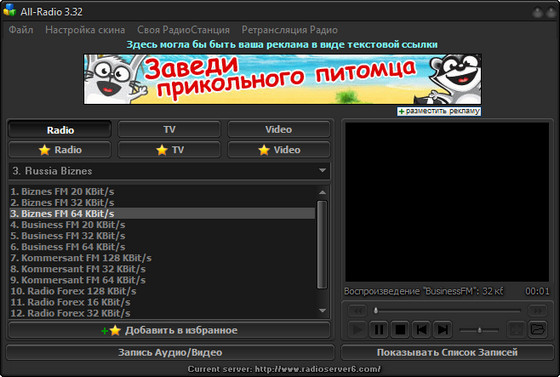Click the volume slider knob

480,330
